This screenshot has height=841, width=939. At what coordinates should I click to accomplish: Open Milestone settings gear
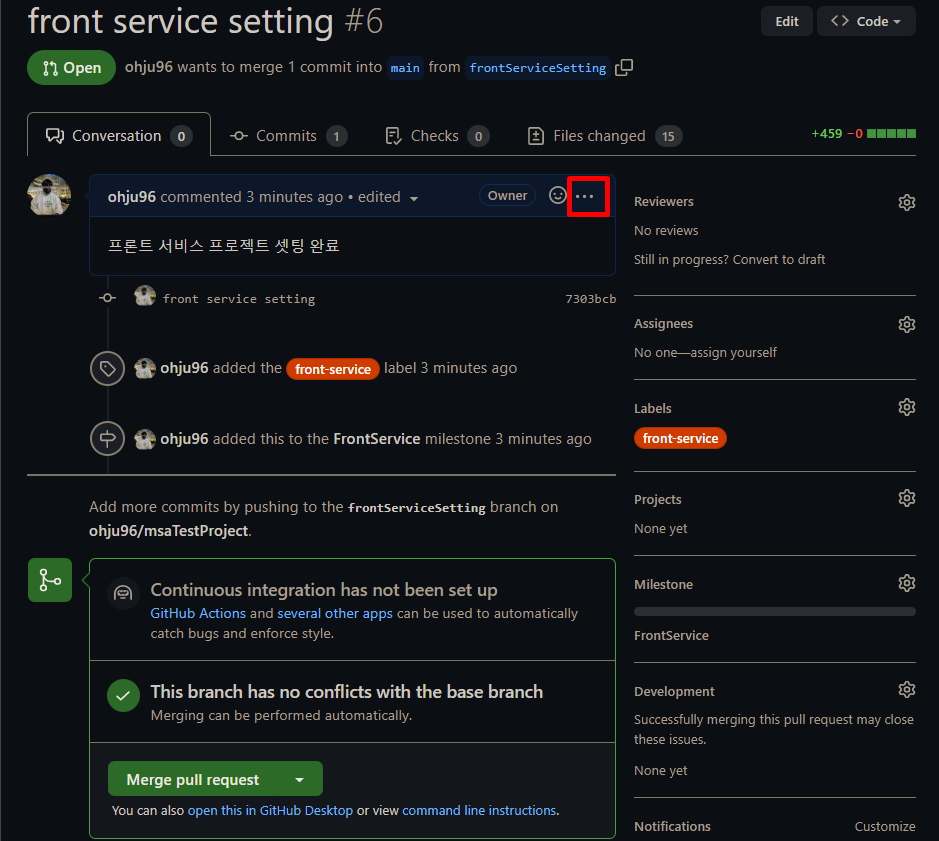tap(907, 583)
